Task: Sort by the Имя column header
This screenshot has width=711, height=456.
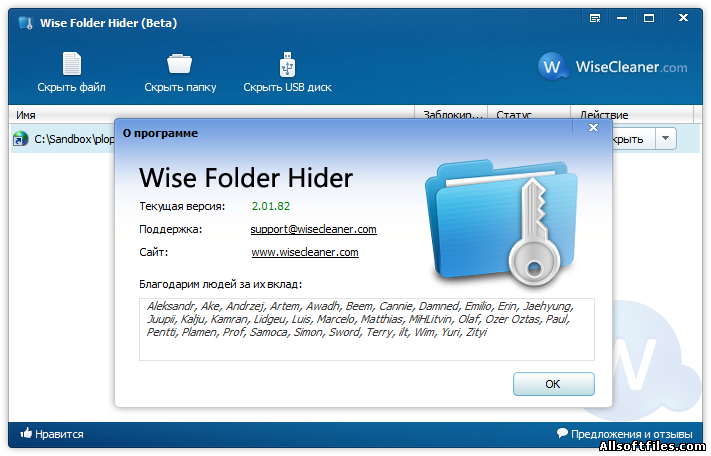Action: pyautogui.click(x=211, y=115)
